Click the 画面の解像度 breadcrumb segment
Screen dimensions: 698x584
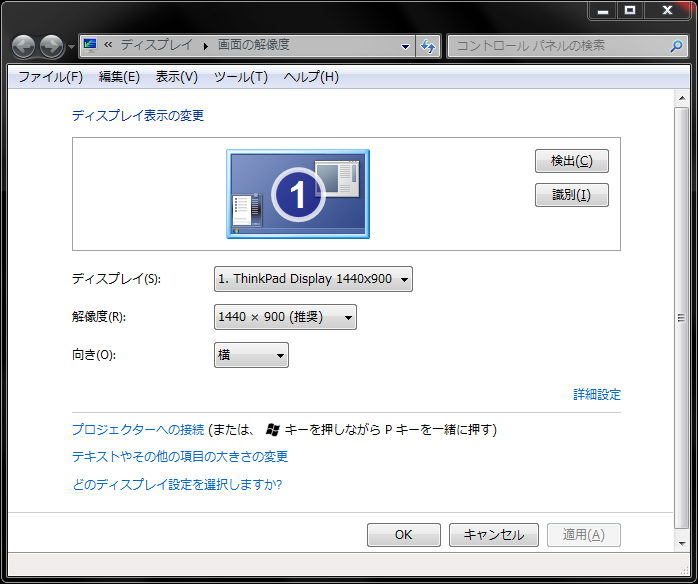(253, 45)
